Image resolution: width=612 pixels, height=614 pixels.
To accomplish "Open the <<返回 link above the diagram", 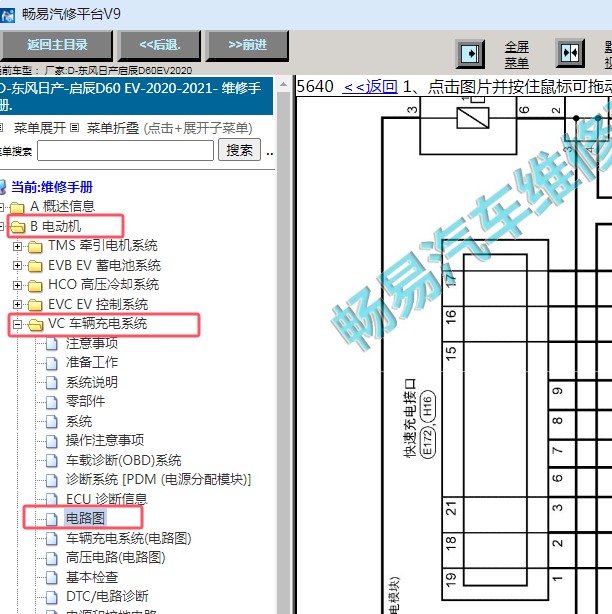I will [370, 86].
